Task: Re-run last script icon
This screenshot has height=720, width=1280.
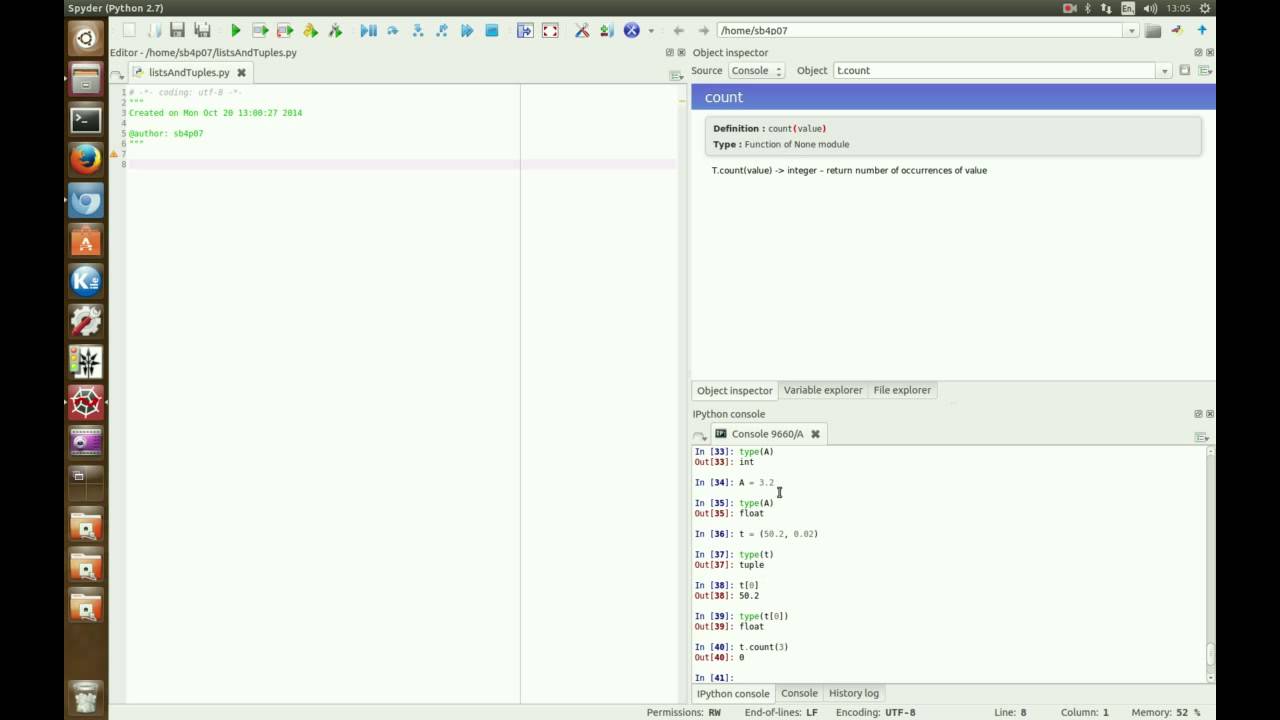Action: click(x=335, y=31)
